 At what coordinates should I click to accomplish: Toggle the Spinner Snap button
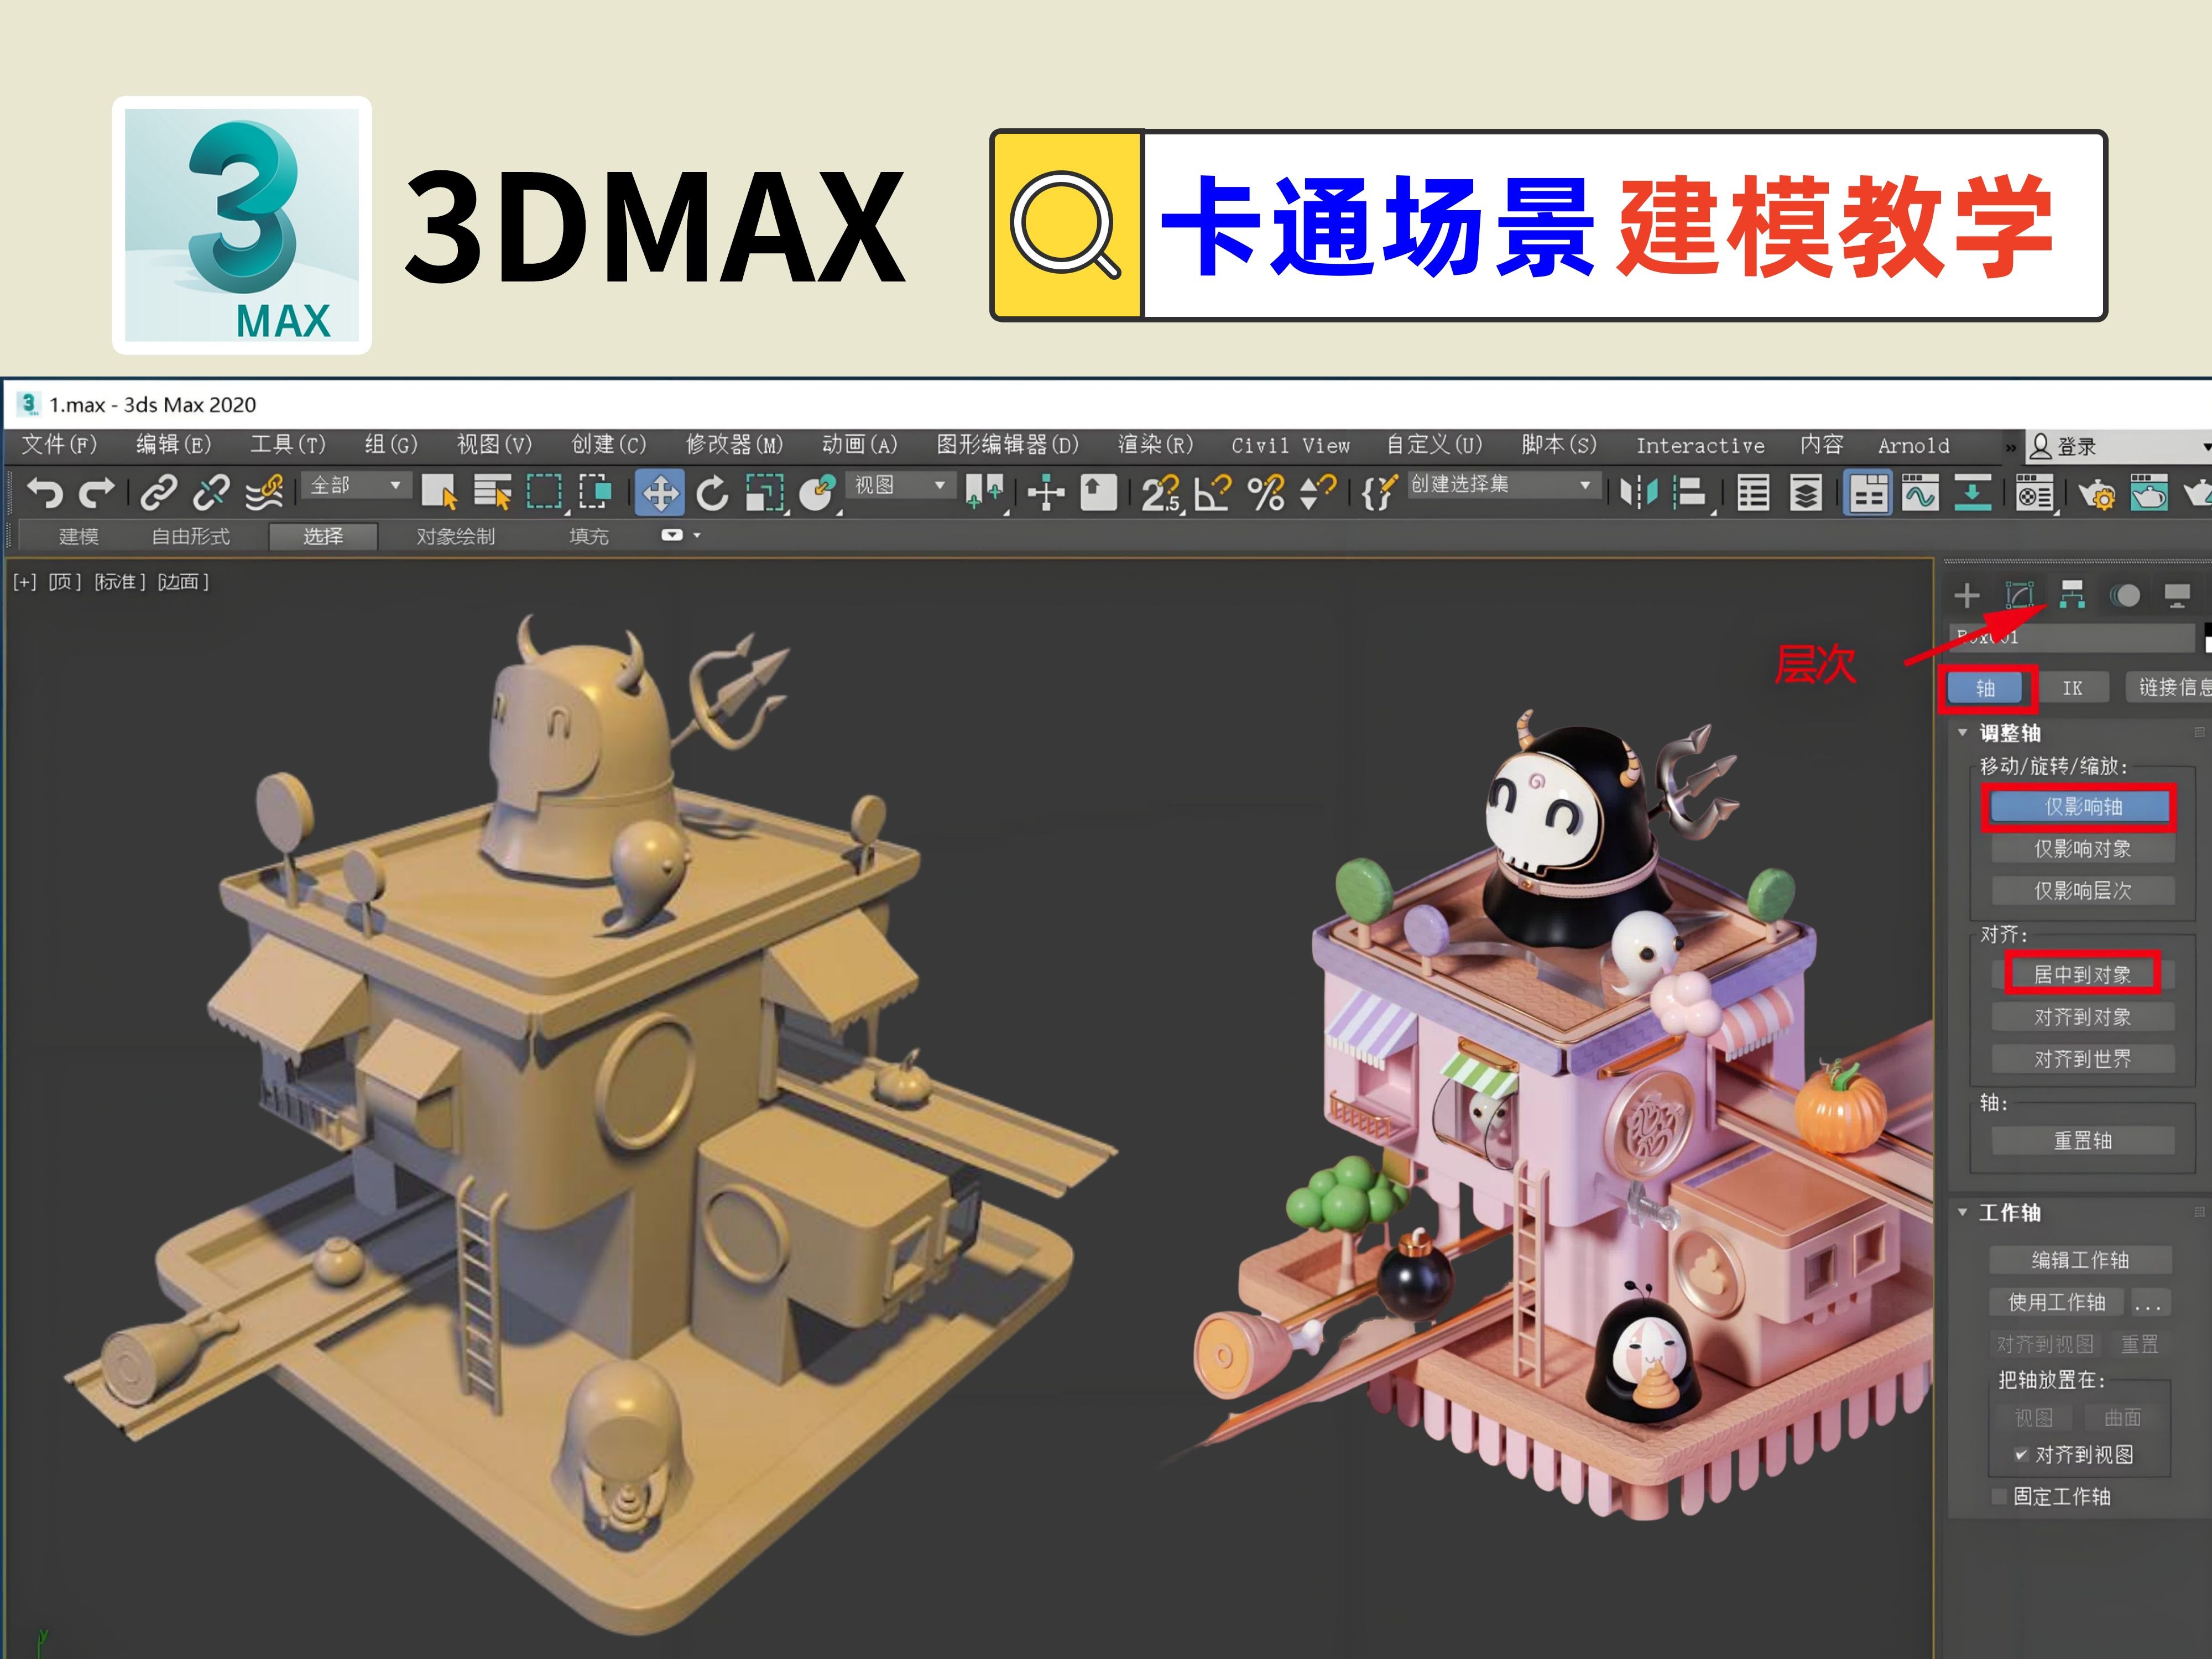[1317, 493]
